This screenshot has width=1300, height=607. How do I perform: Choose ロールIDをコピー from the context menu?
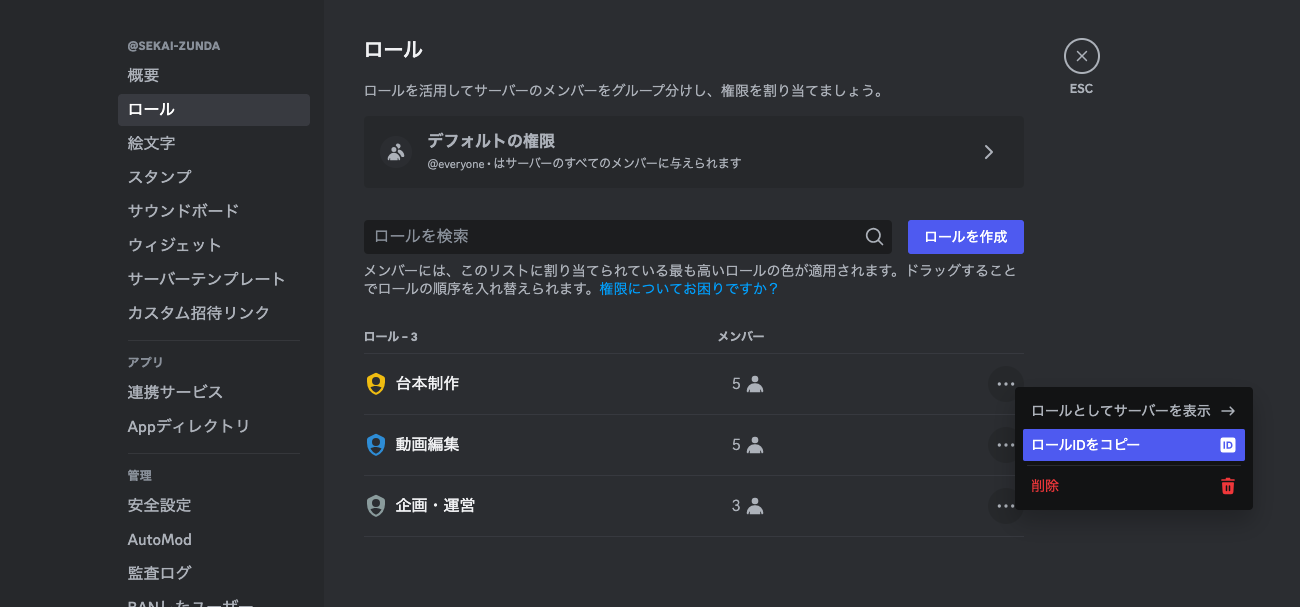[1100, 445]
